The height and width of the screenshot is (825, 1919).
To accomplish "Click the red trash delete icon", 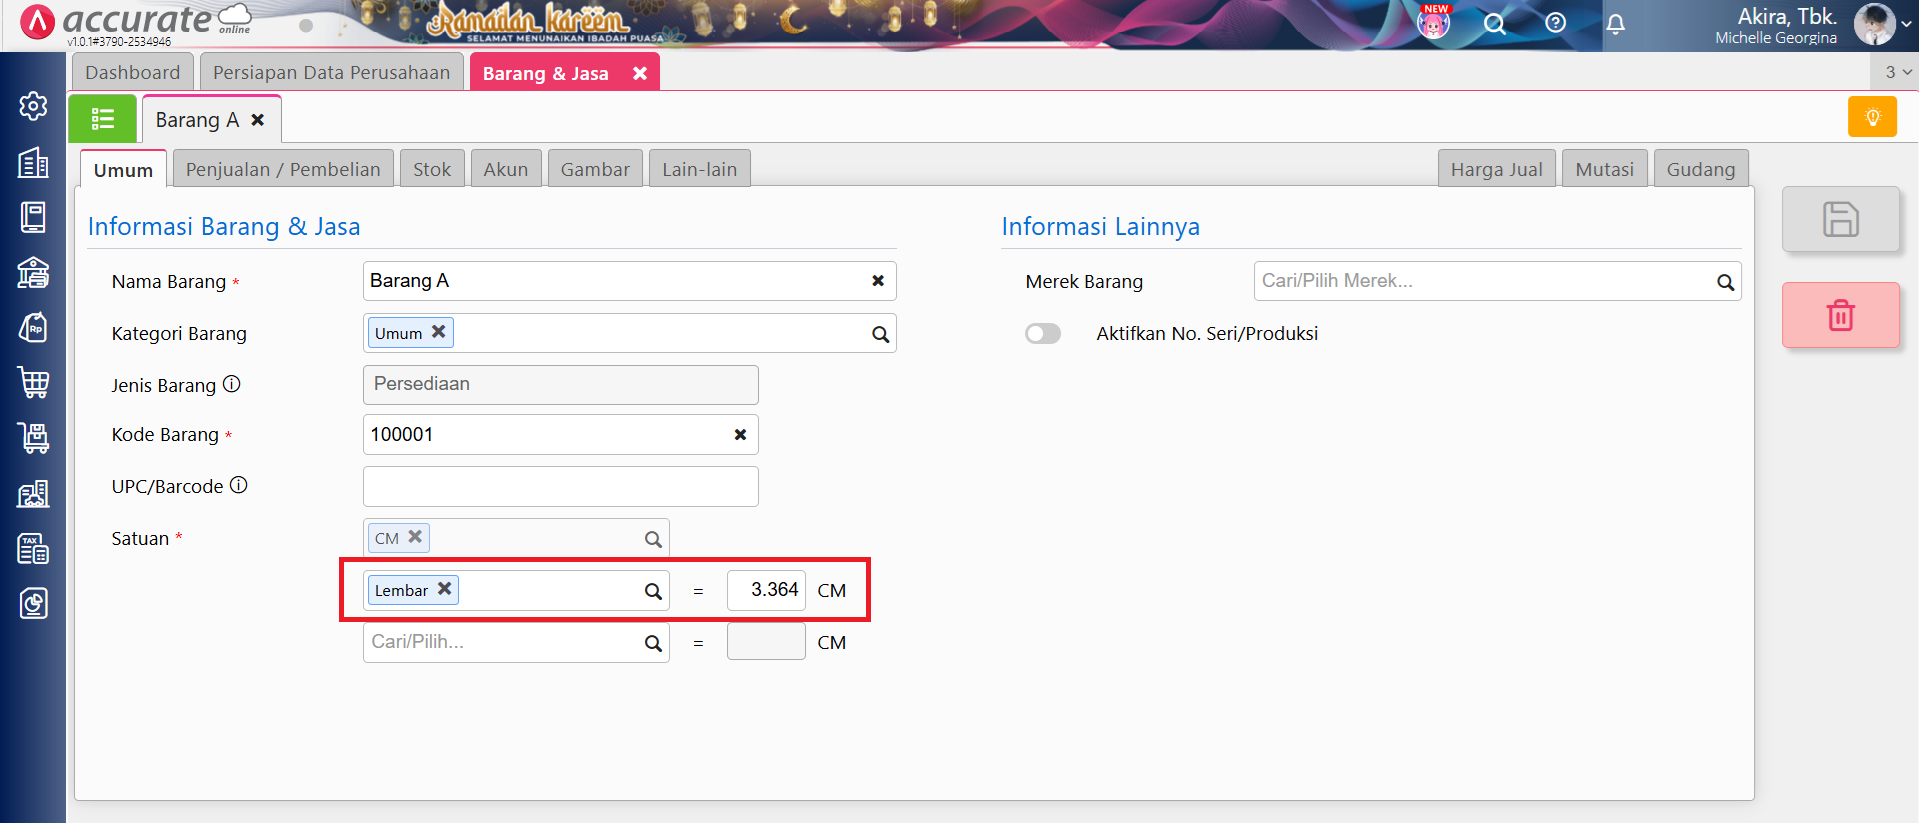I will (1840, 315).
